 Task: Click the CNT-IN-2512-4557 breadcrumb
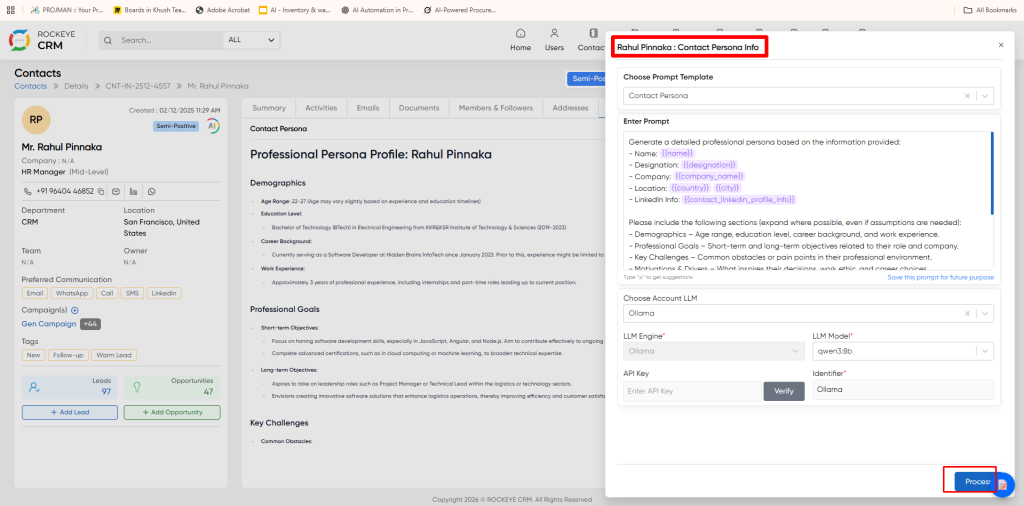point(138,86)
